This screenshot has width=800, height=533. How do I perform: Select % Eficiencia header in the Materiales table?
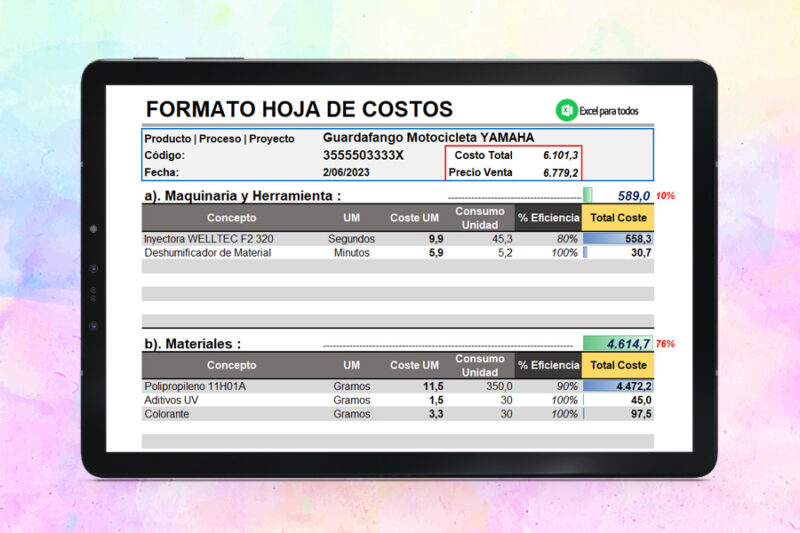pyautogui.click(x=548, y=365)
